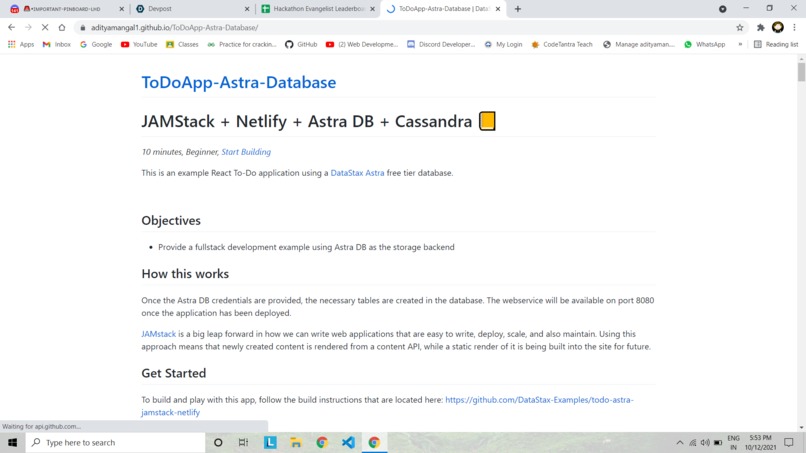Close the Hackathon Evangelist Leaderboard tab
The image size is (806, 453).
[372, 9]
